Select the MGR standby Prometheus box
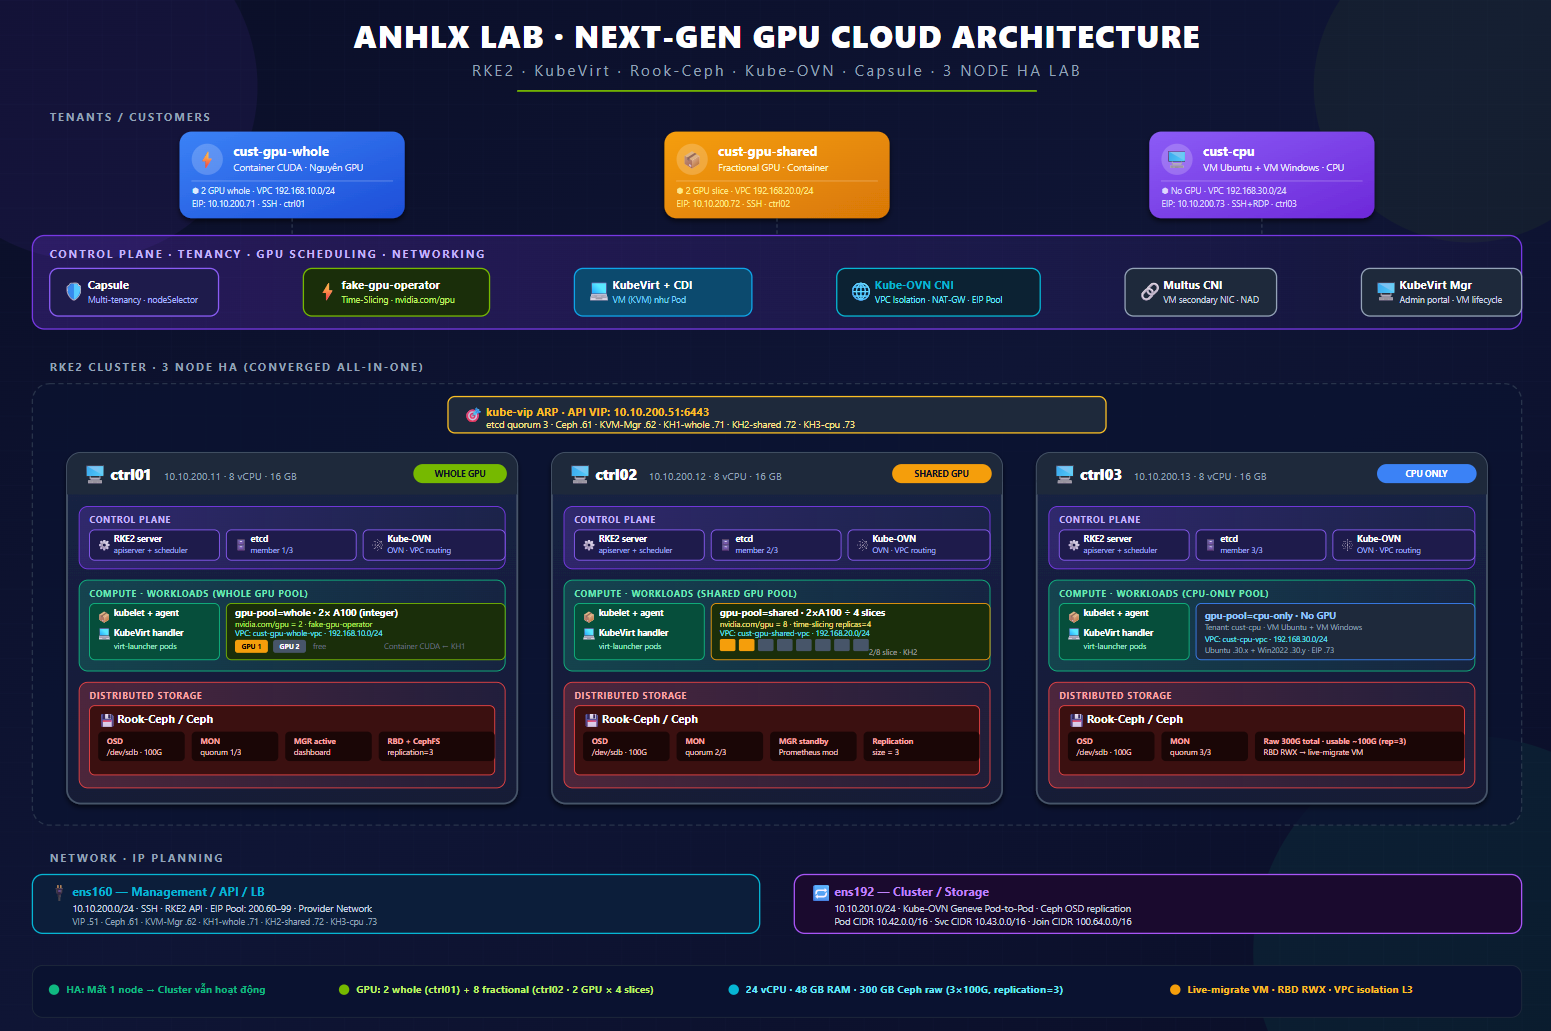This screenshot has width=1551, height=1031. (814, 747)
